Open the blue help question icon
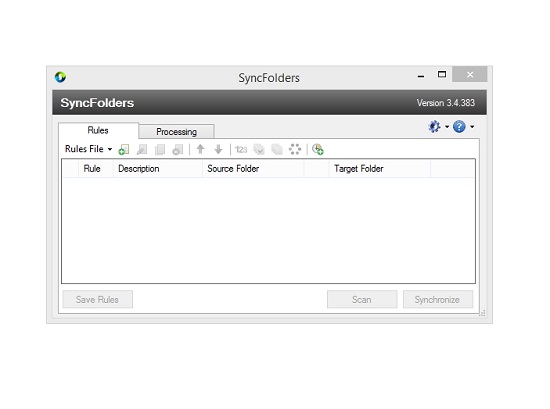The image size is (550, 409). click(459, 126)
